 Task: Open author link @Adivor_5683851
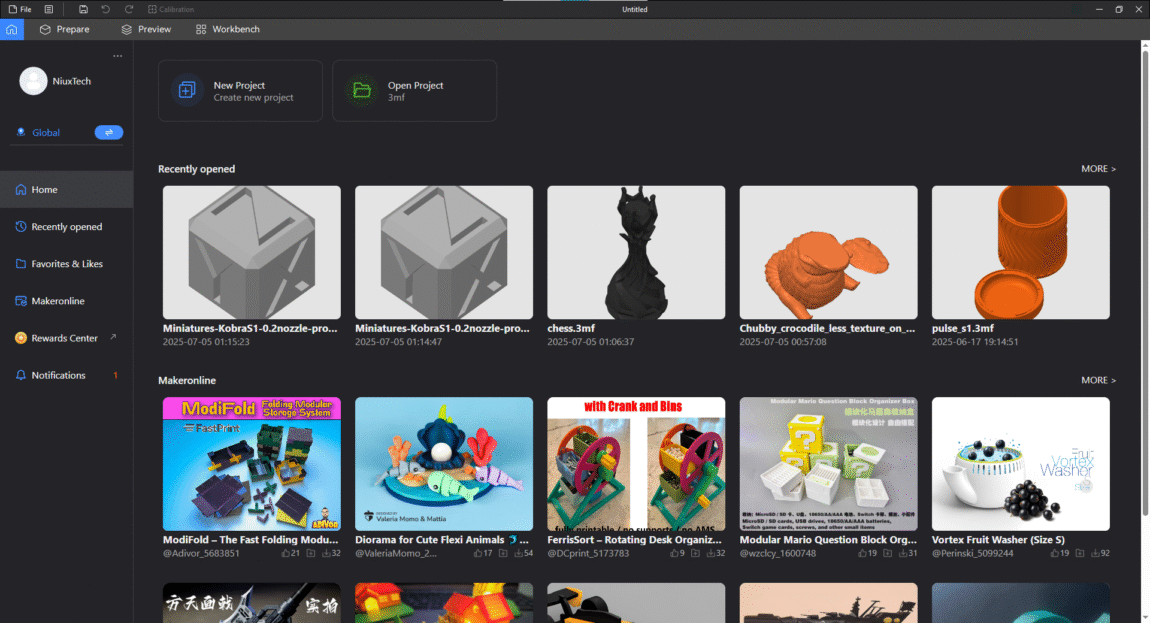pos(201,553)
